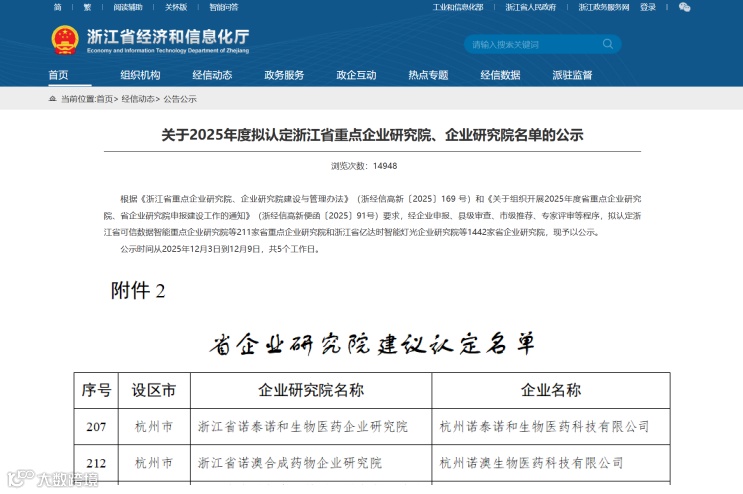Click the site title 浙江省经济和信息化厅
This screenshot has height=494, width=743.
pyautogui.click(x=168, y=36)
